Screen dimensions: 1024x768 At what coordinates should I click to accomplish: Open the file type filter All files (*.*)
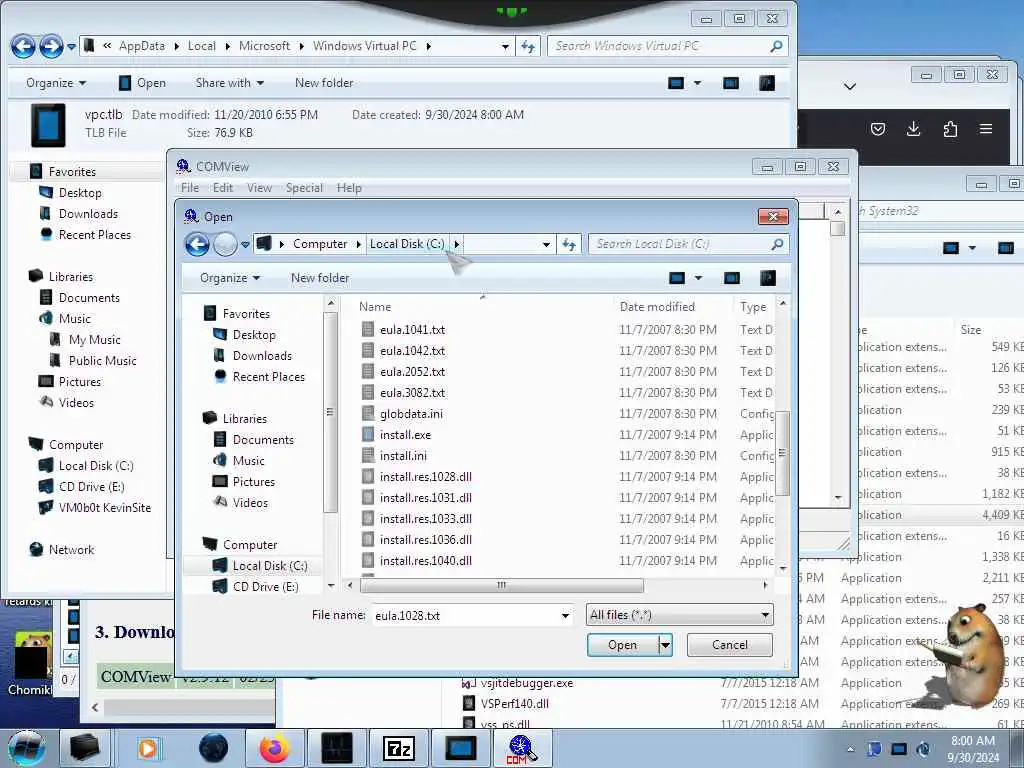[x=679, y=615]
